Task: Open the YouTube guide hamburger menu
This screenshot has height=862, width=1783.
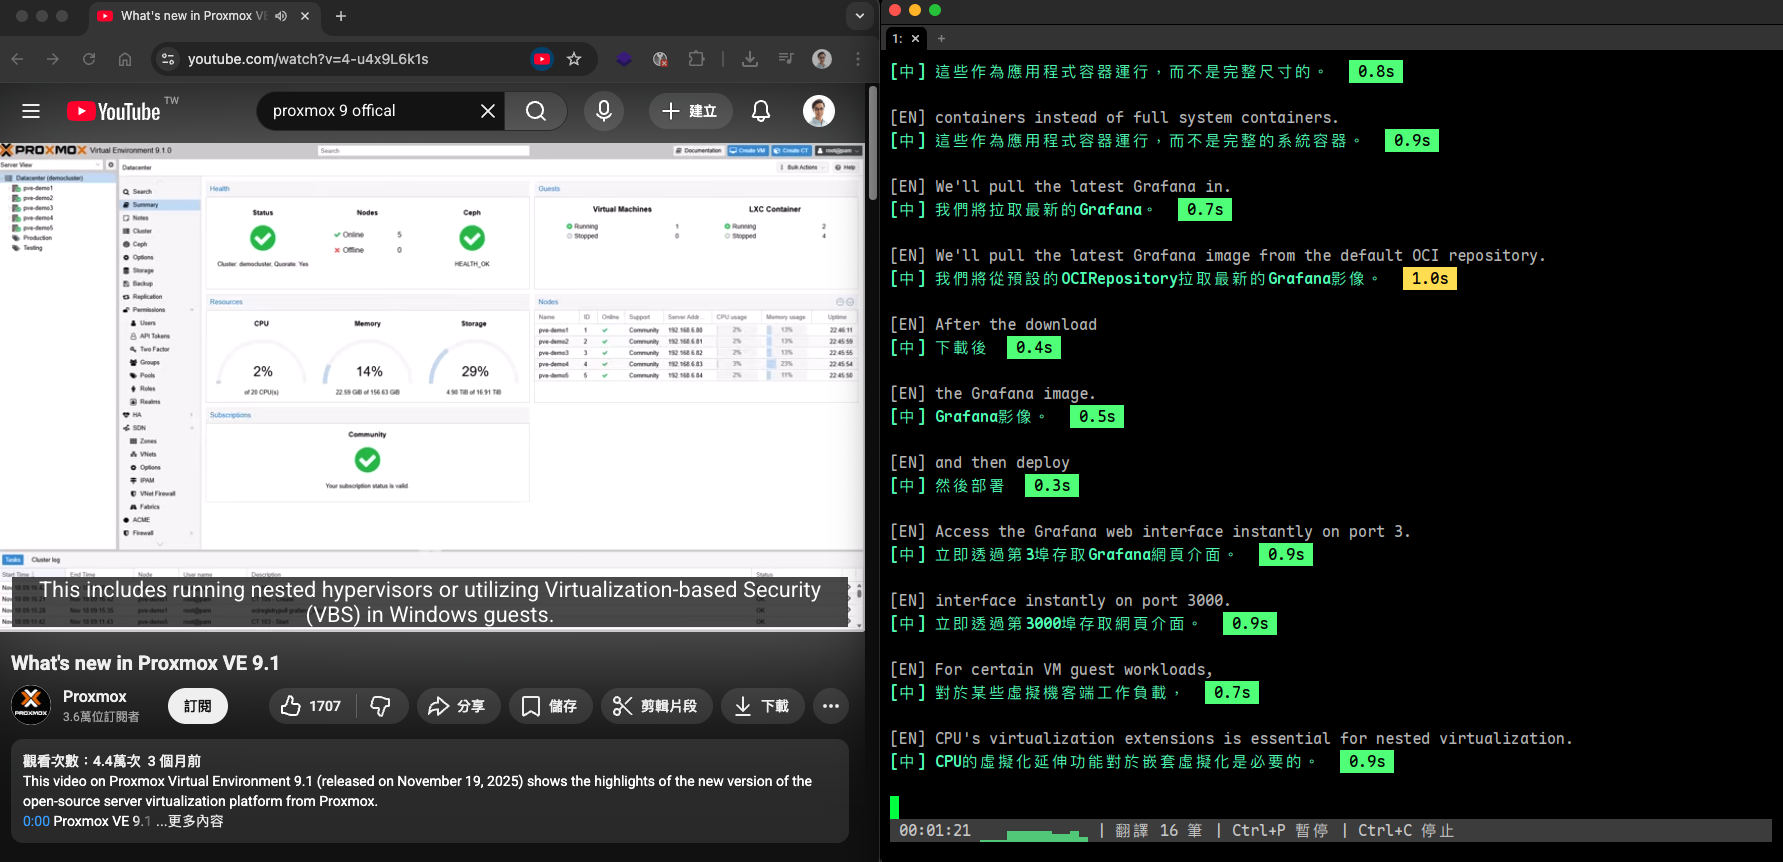Action: pyautogui.click(x=31, y=111)
